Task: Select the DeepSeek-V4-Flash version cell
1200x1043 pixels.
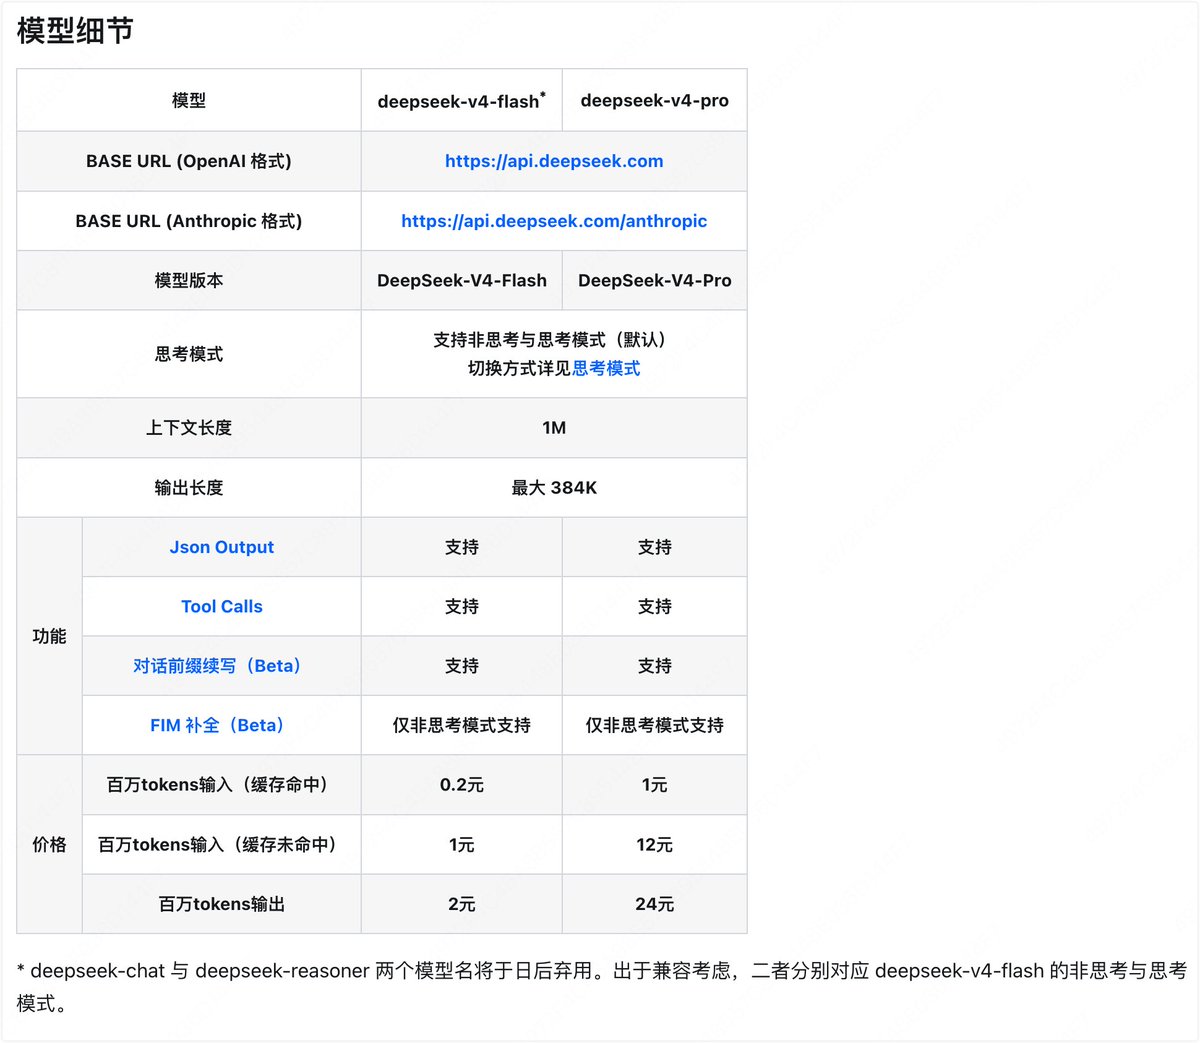Action: (462, 281)
